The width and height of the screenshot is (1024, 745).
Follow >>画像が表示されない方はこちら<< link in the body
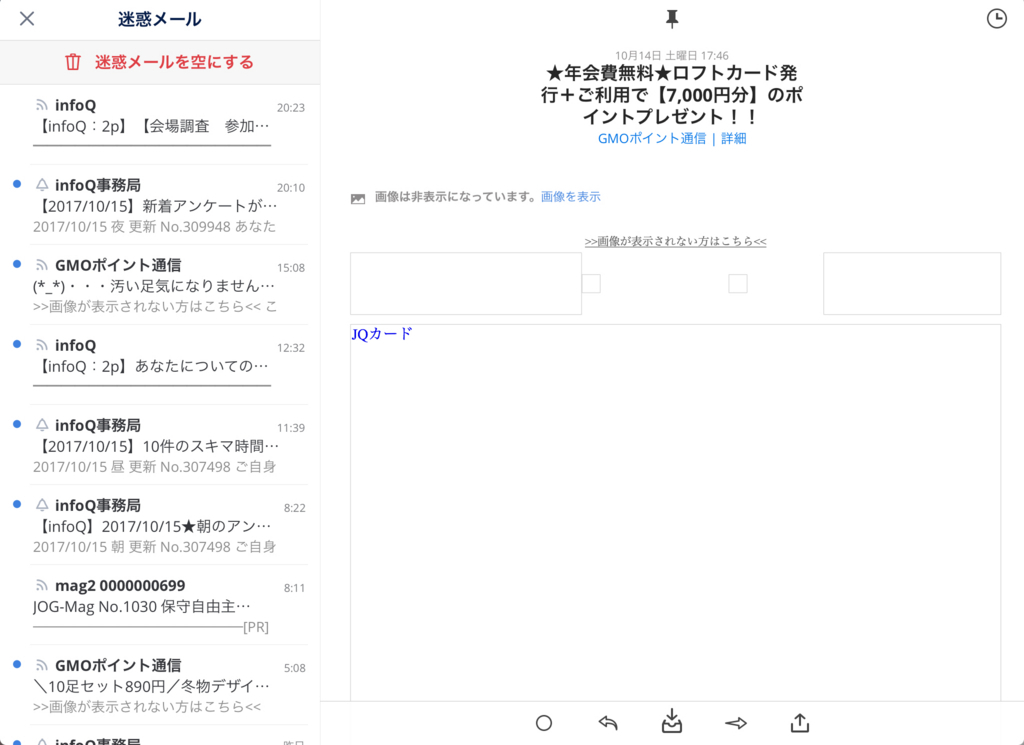pos(675,242)
